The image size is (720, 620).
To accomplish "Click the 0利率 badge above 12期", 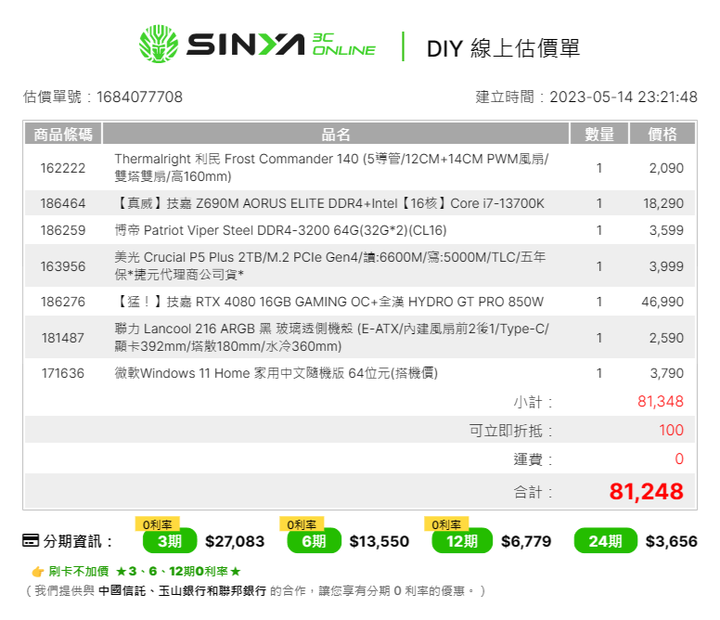I will pyautogui.click(x=446, y=524).
